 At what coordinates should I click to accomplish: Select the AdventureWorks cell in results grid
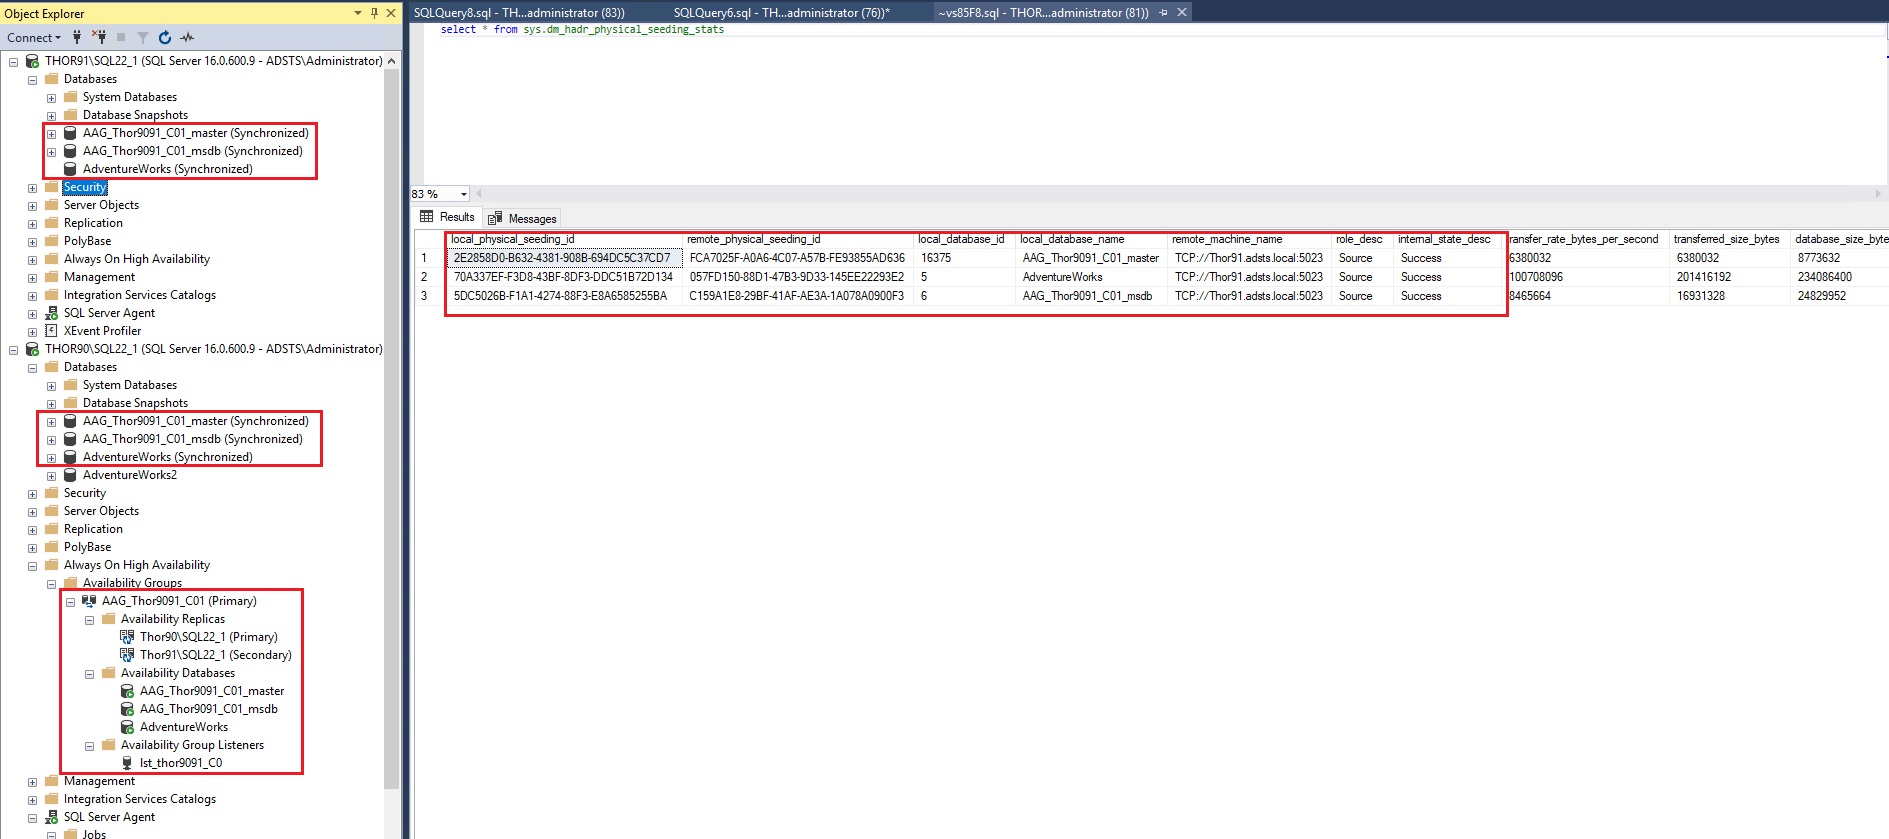[x=1062, y=277]
